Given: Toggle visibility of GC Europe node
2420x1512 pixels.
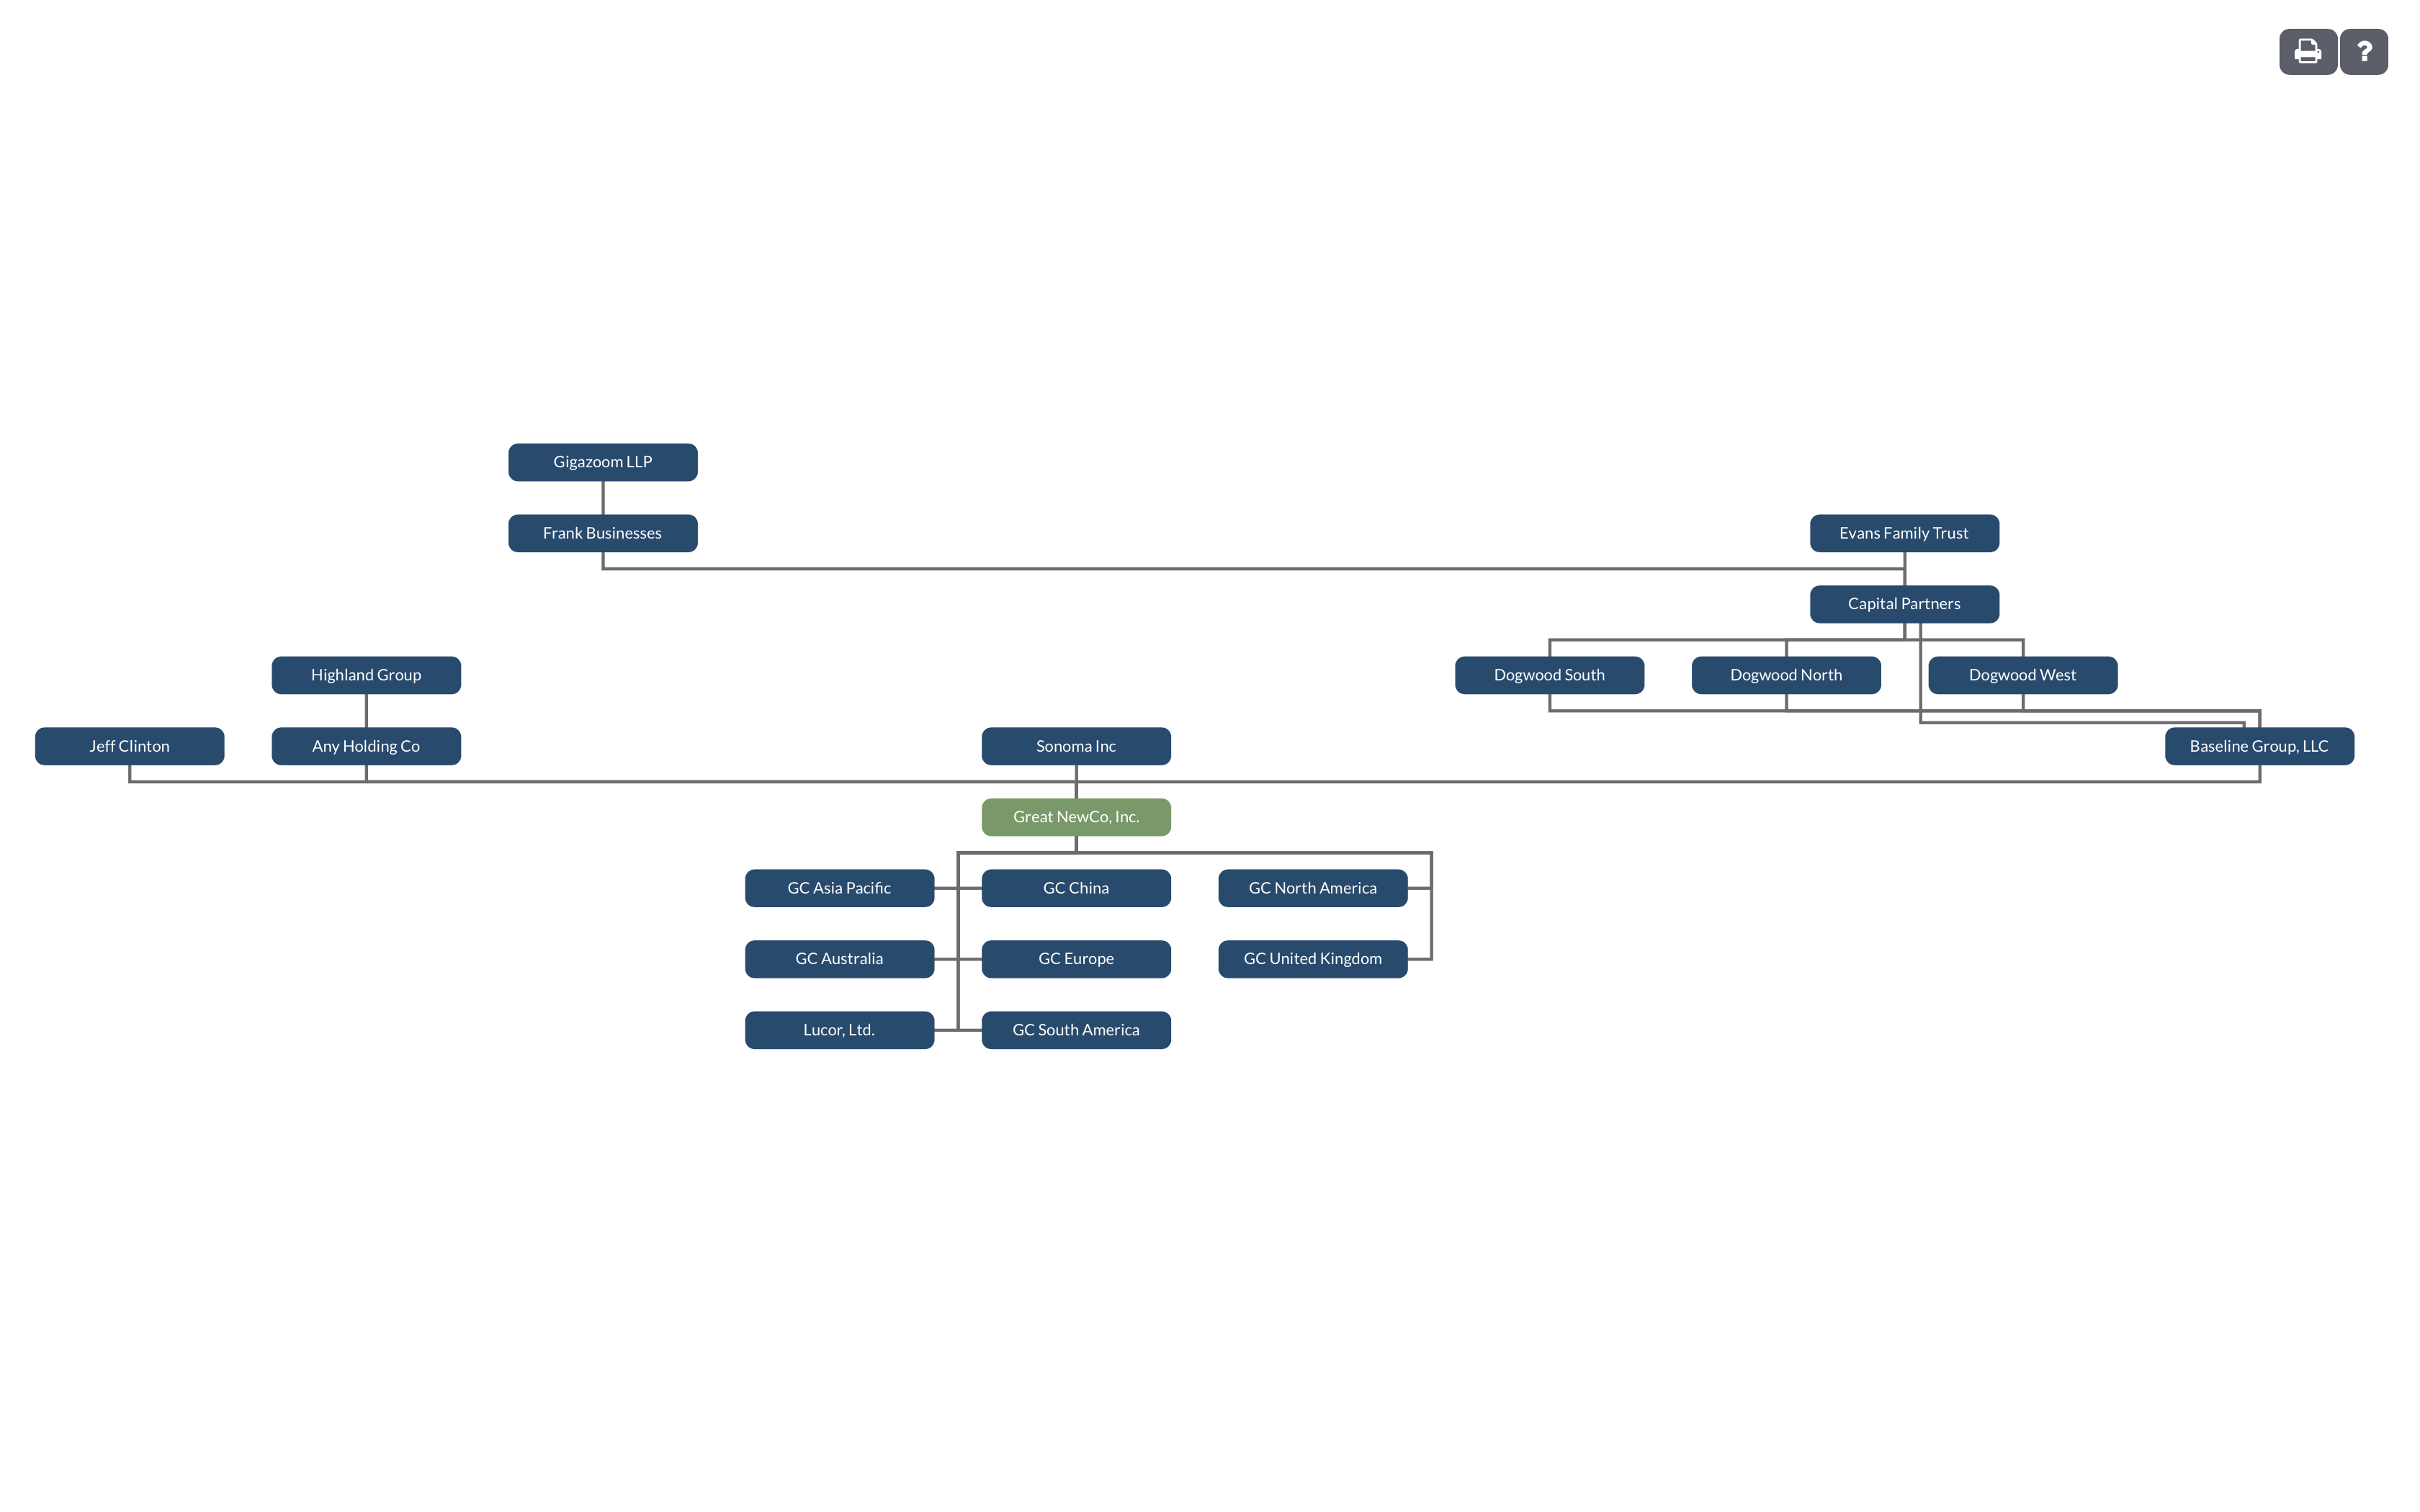Looking at the screenshot, I should pyautogui.click(x=1075, y=958).
